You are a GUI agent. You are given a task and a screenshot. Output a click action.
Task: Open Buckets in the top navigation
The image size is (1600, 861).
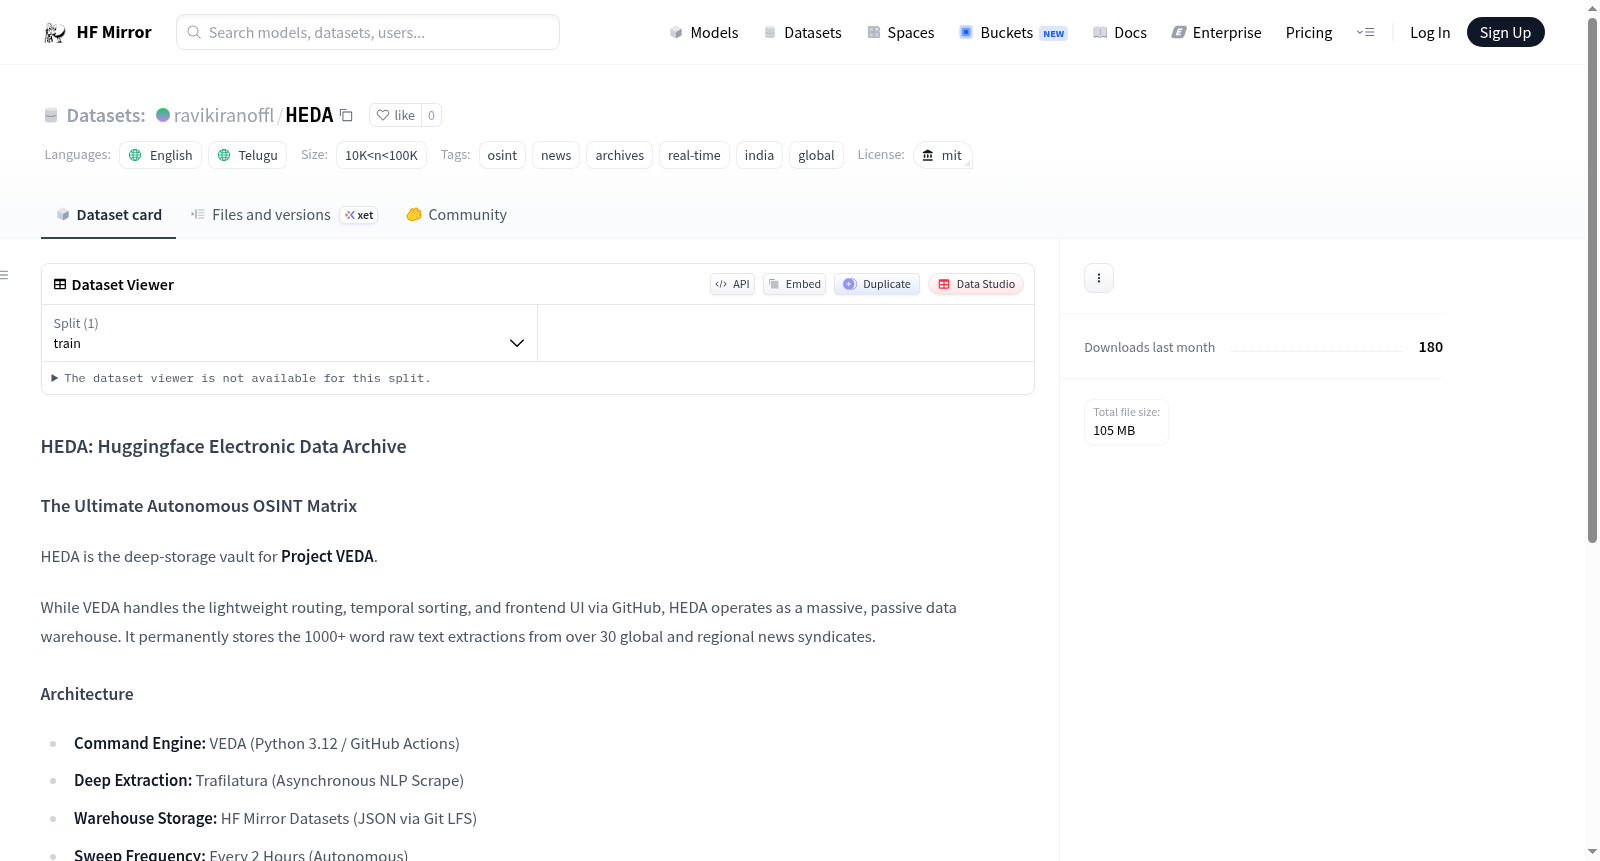1013,33
